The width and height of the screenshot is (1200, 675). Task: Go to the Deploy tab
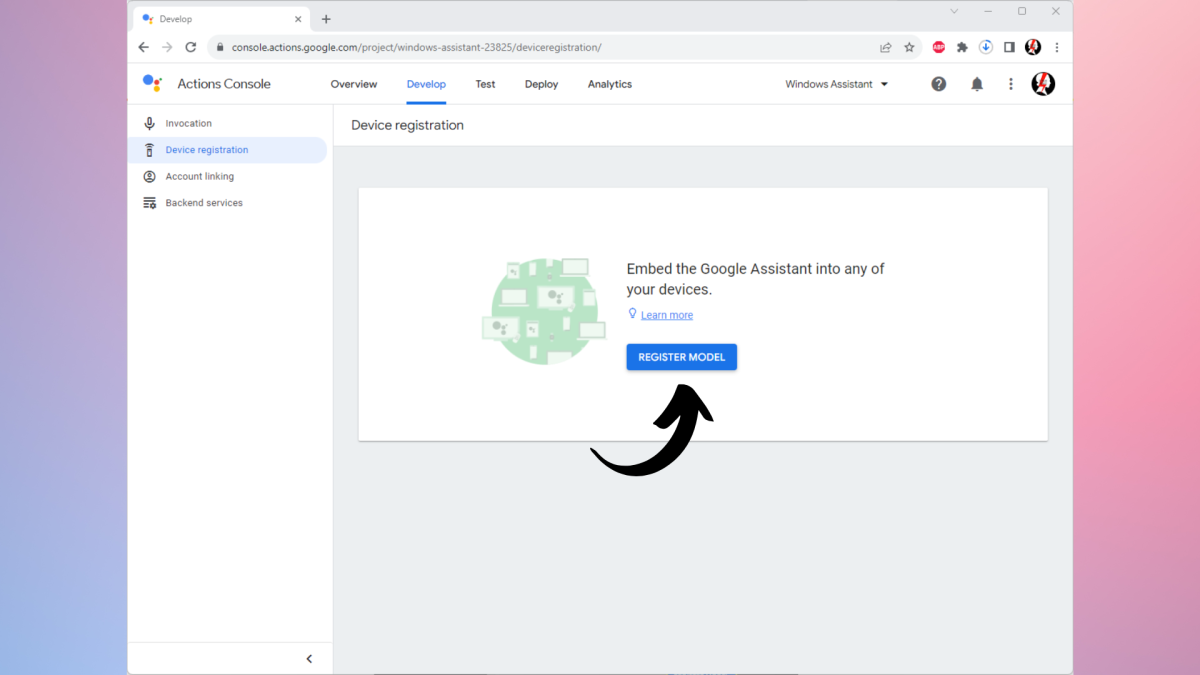(x=541, y=84)
